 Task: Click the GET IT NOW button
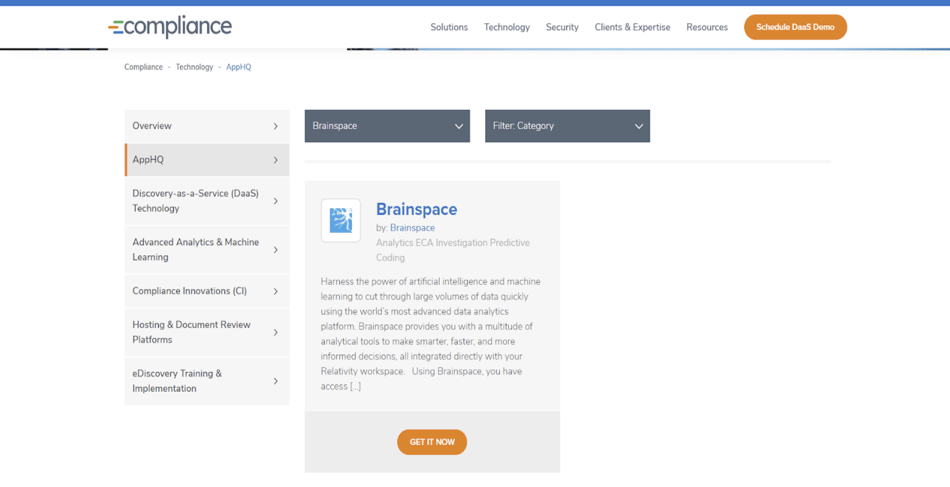[x=432, y=442]
